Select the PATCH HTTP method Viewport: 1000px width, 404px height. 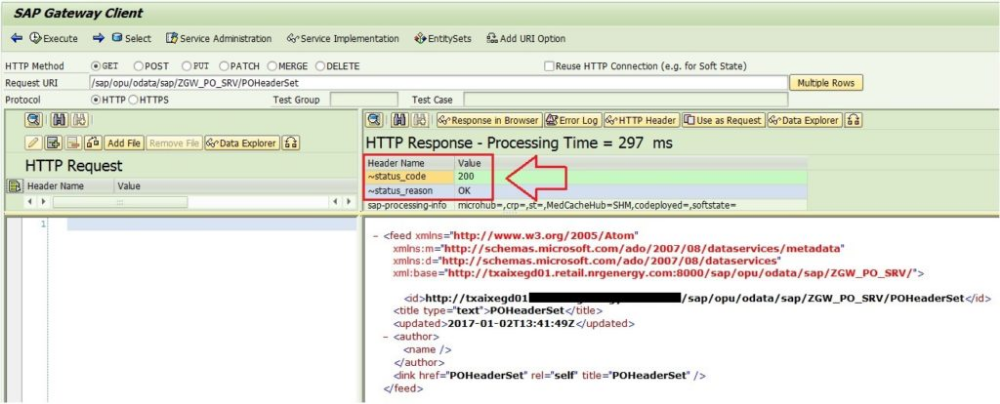(224, 66)
